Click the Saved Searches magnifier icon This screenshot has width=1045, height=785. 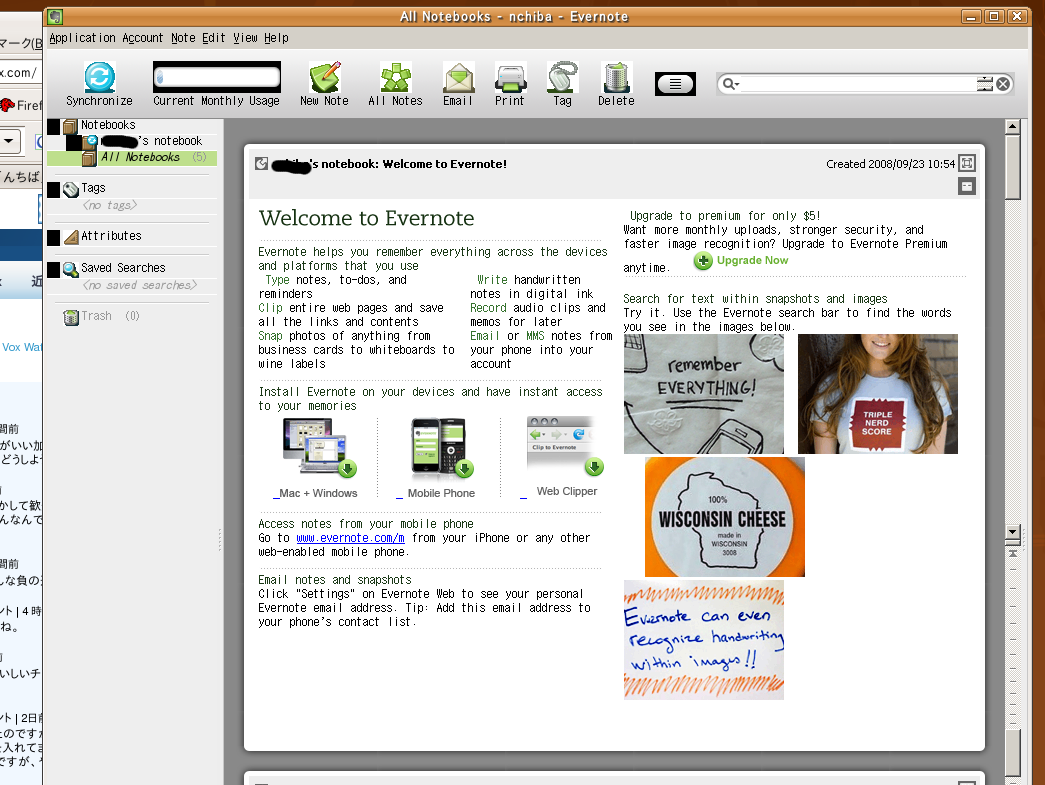71,269
